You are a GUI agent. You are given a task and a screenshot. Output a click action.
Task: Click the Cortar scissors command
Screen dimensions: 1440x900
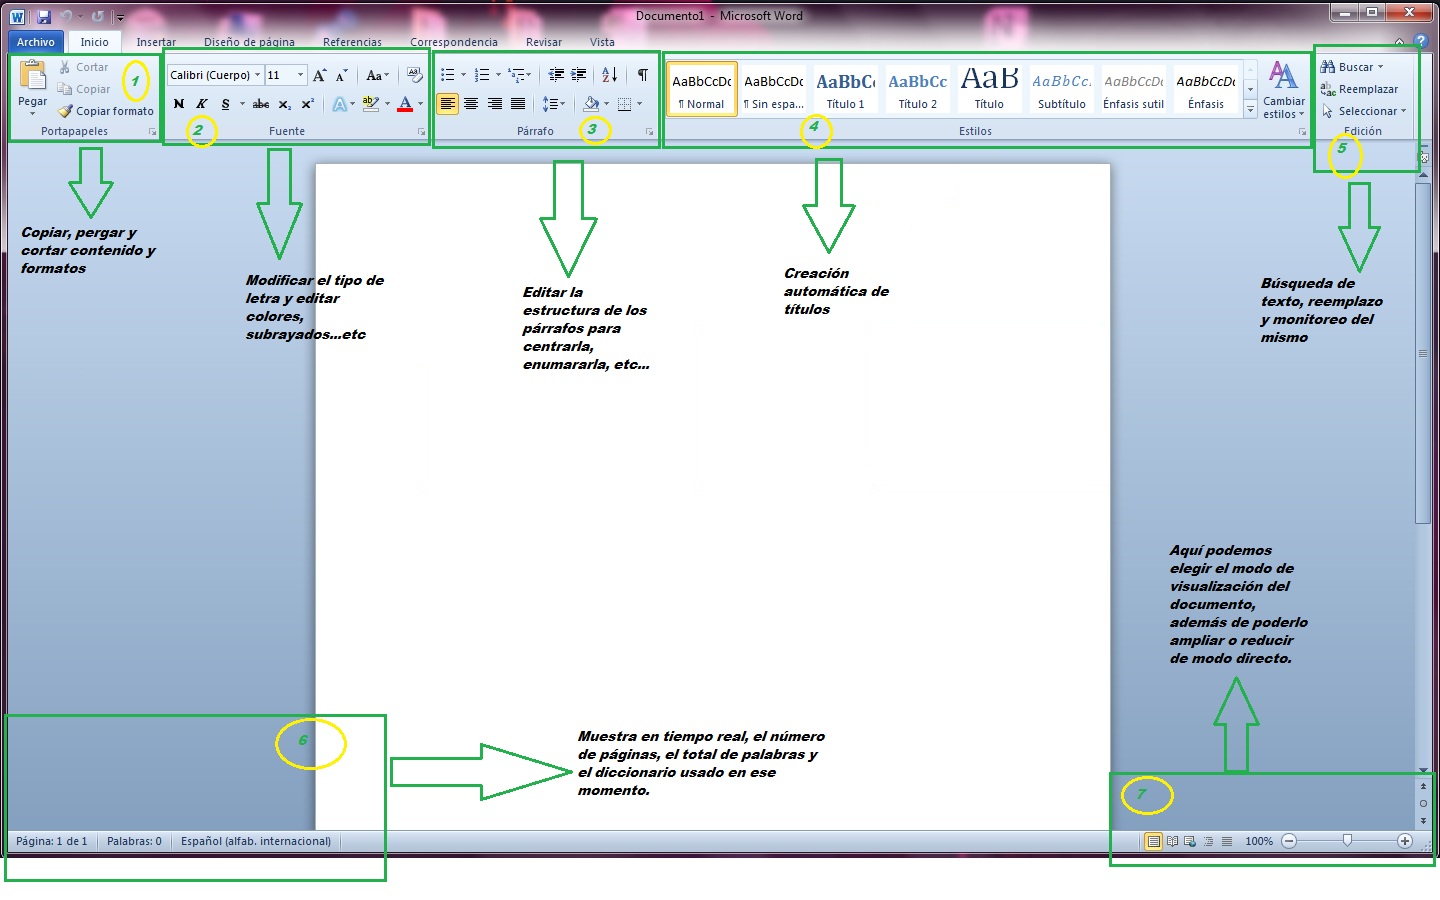click(84, 67)
